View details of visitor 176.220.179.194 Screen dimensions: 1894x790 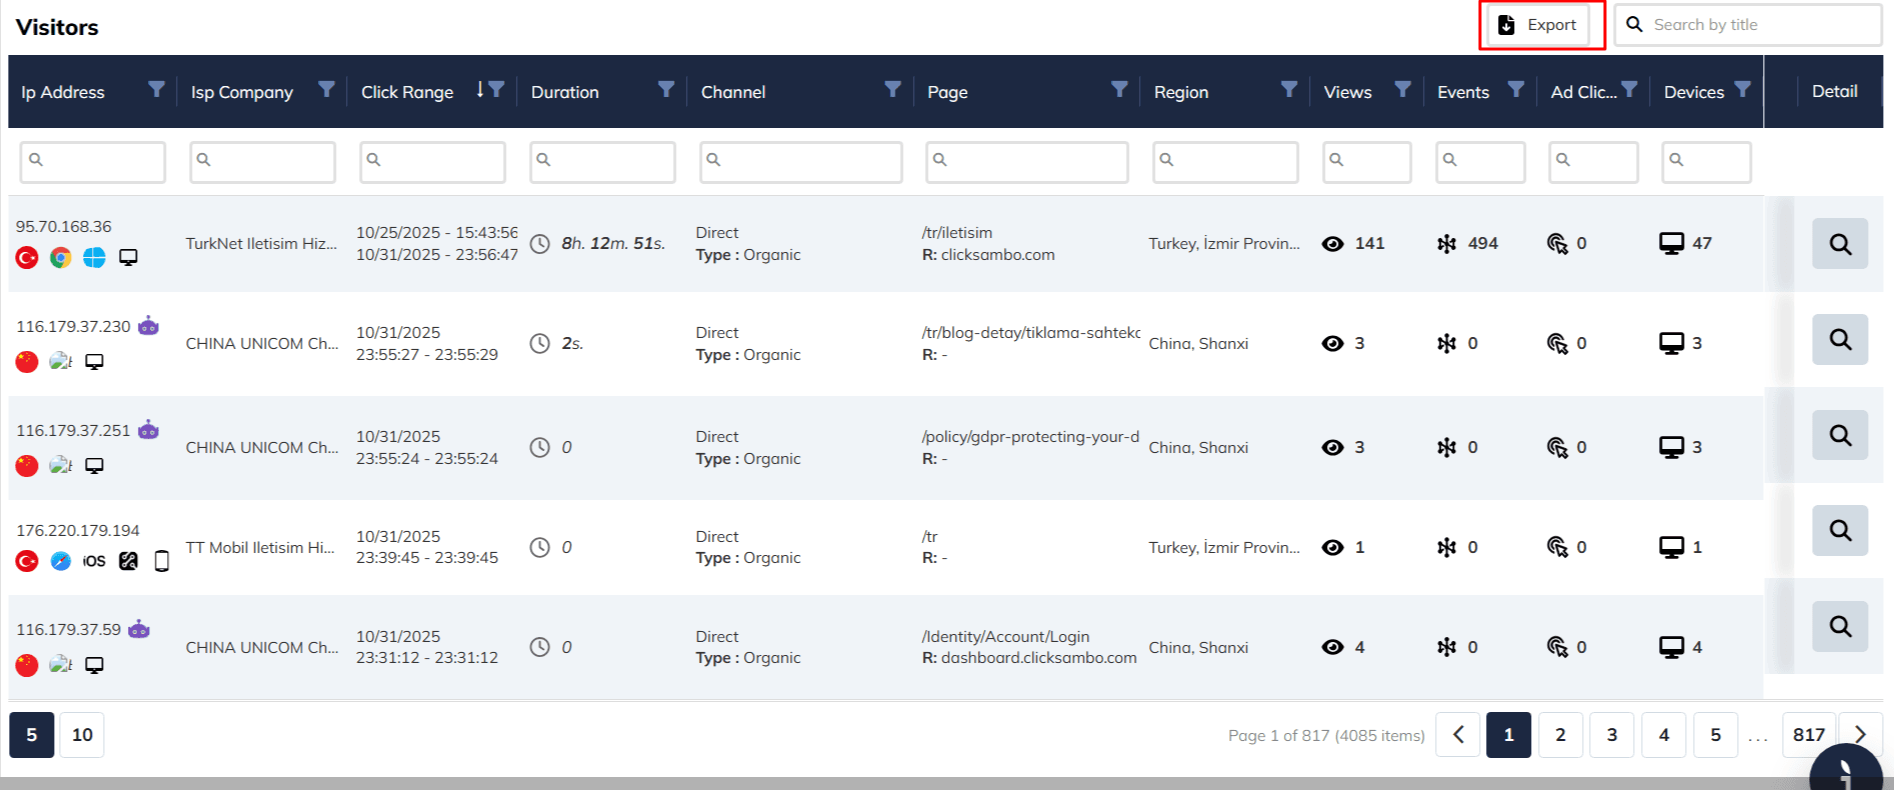1839,530
